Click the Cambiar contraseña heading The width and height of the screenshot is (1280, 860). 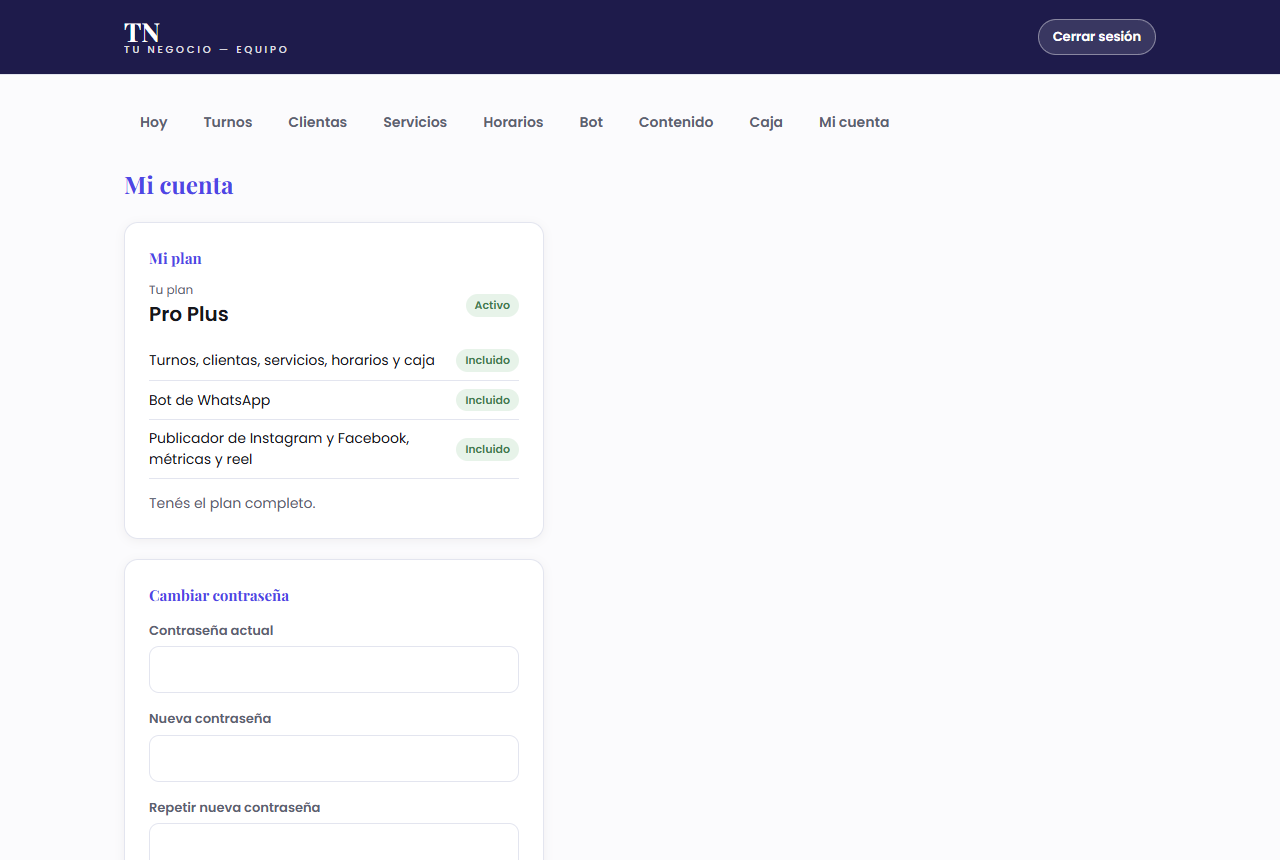point(219,595)
